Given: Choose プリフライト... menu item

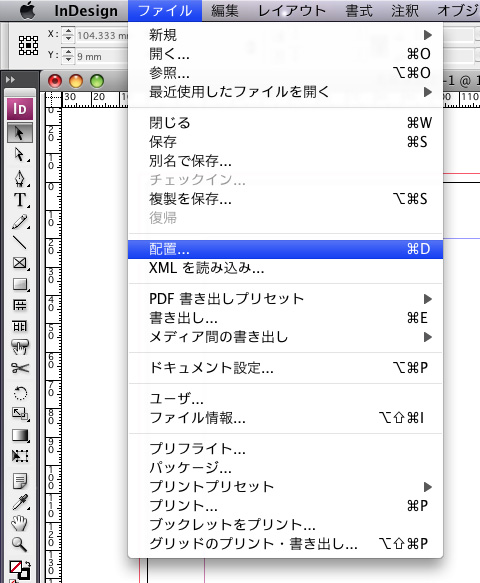Looking at the screenshot, I should (286, 449).
